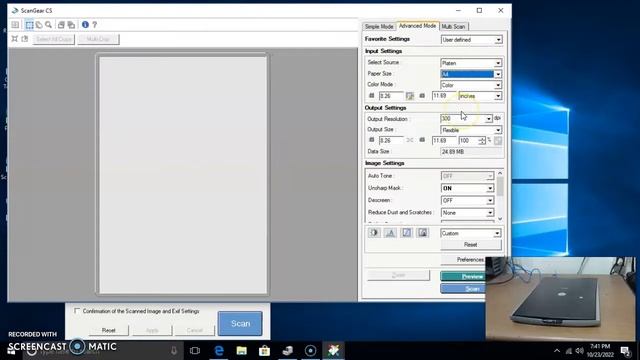This screenshot has height=360, width=640.
Task: Click the input width field 8.26
Action: (391, 96)
